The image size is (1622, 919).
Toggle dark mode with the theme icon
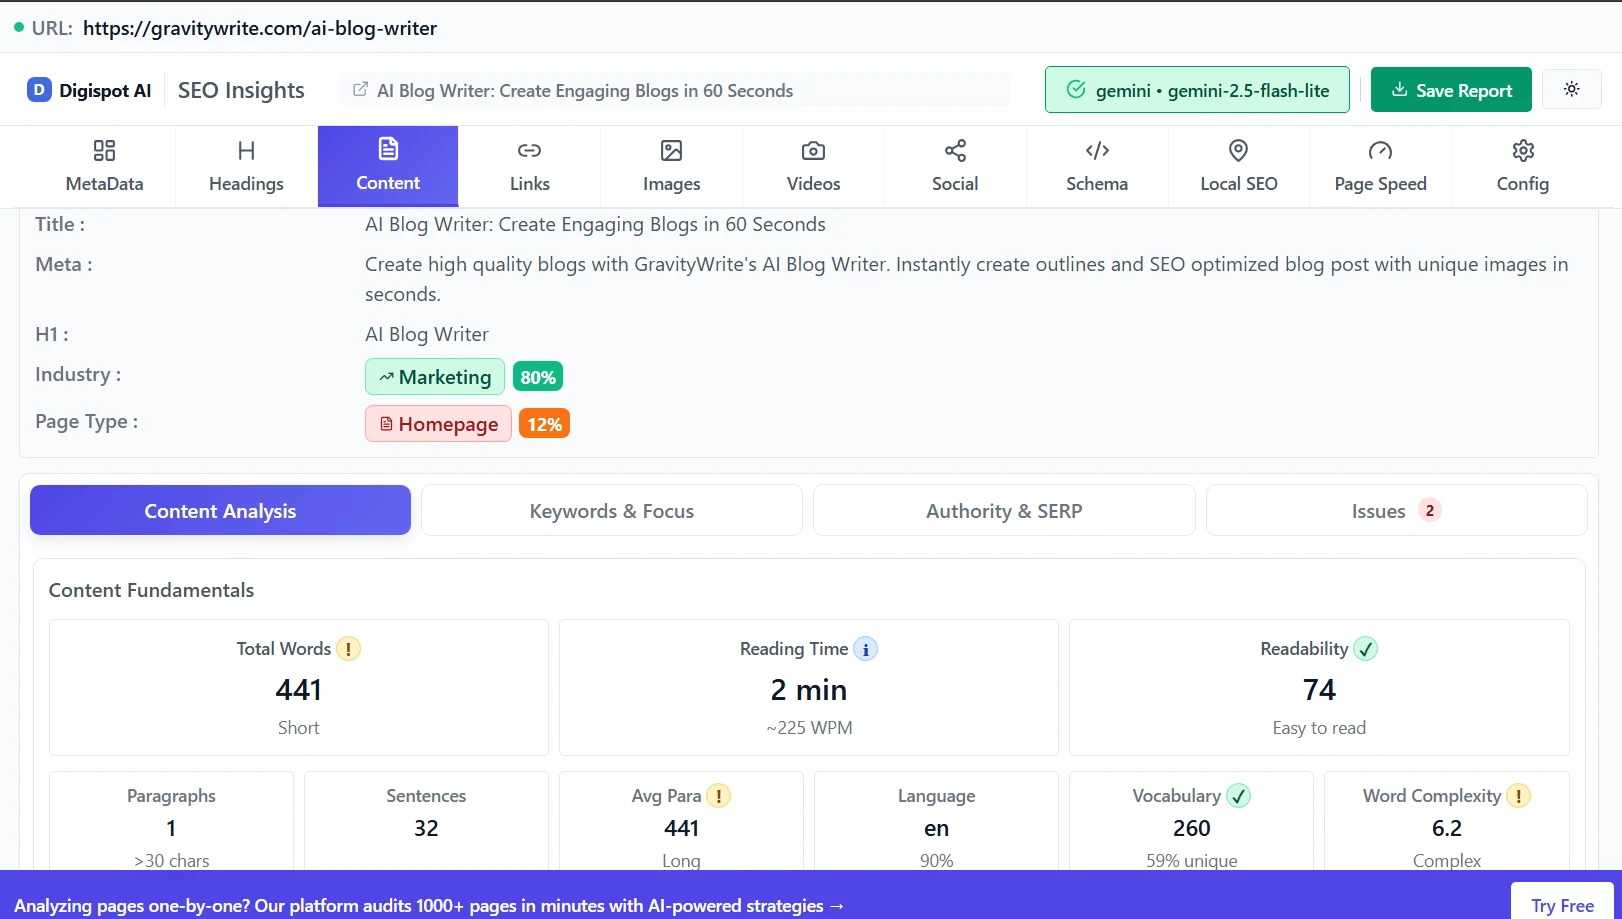[x=1571, y=89]
